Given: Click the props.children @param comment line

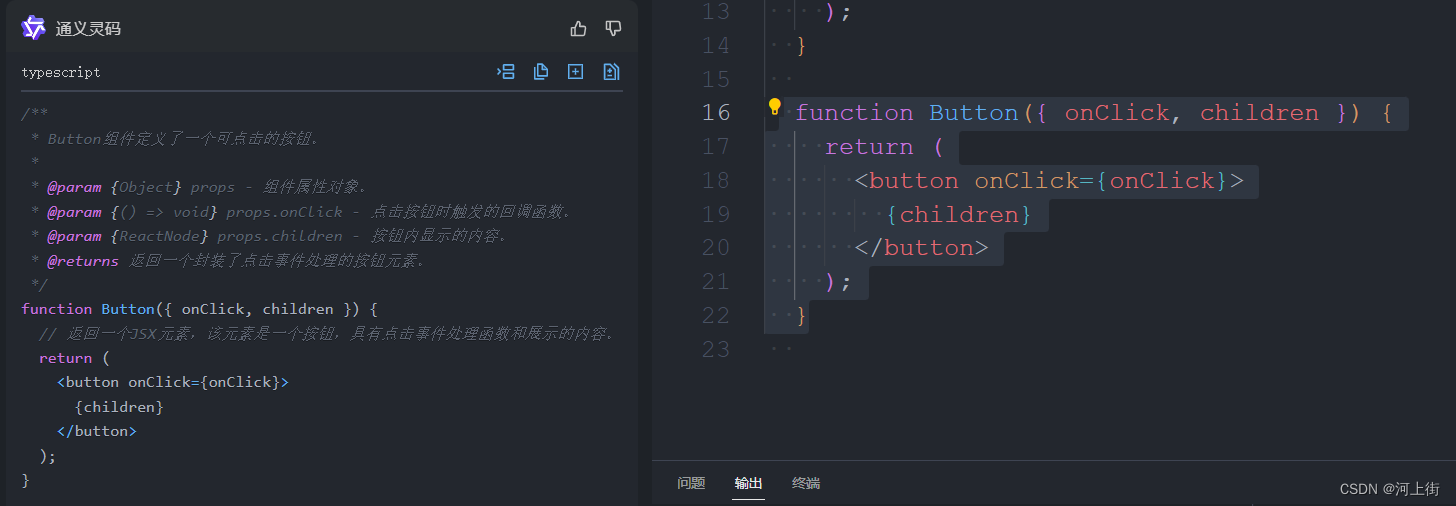Looking at the screenshot, I should click(x=269, y=236).
